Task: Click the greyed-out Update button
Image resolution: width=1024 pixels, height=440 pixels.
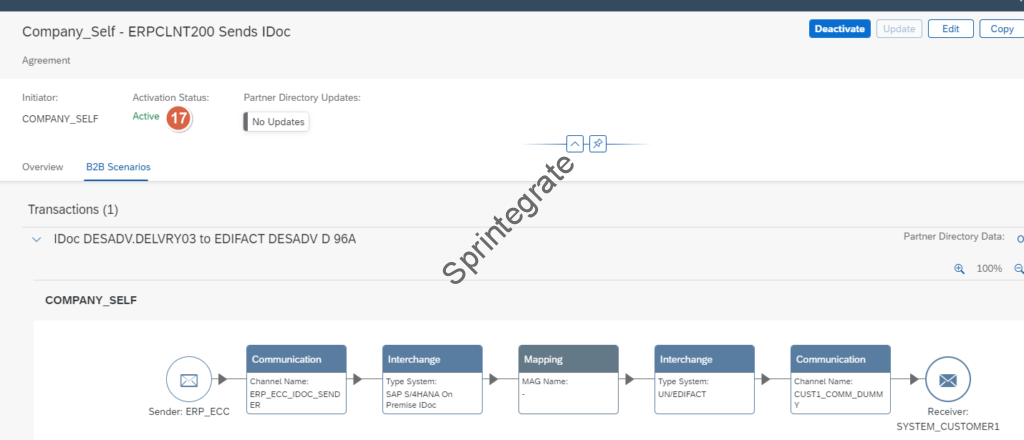Action: coord(899,29)
